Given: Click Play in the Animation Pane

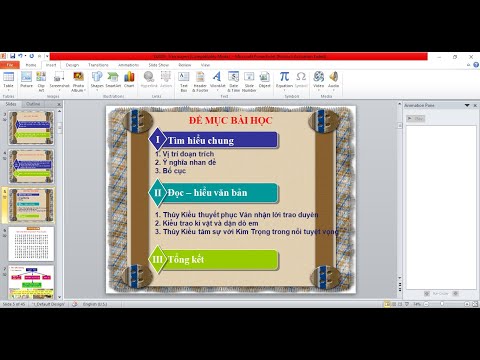Looking at the screenshot, I should coord(415,118).
